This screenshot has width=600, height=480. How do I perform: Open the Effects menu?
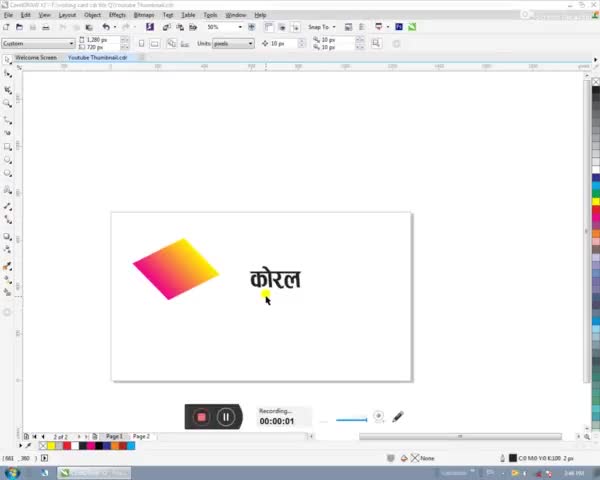coord(117,15)
